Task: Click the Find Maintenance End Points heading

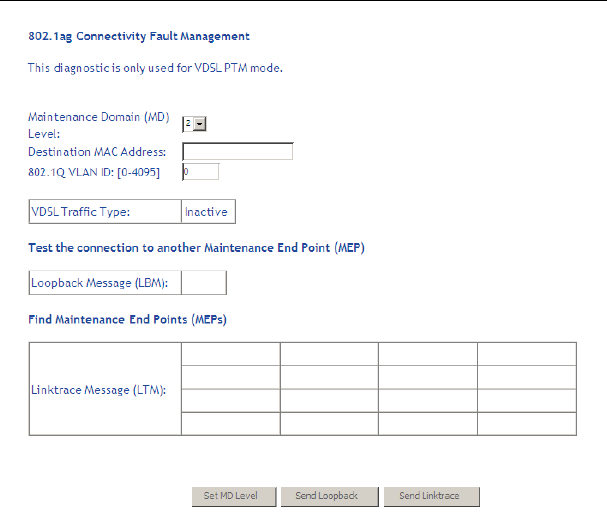Action: (129, 319)
